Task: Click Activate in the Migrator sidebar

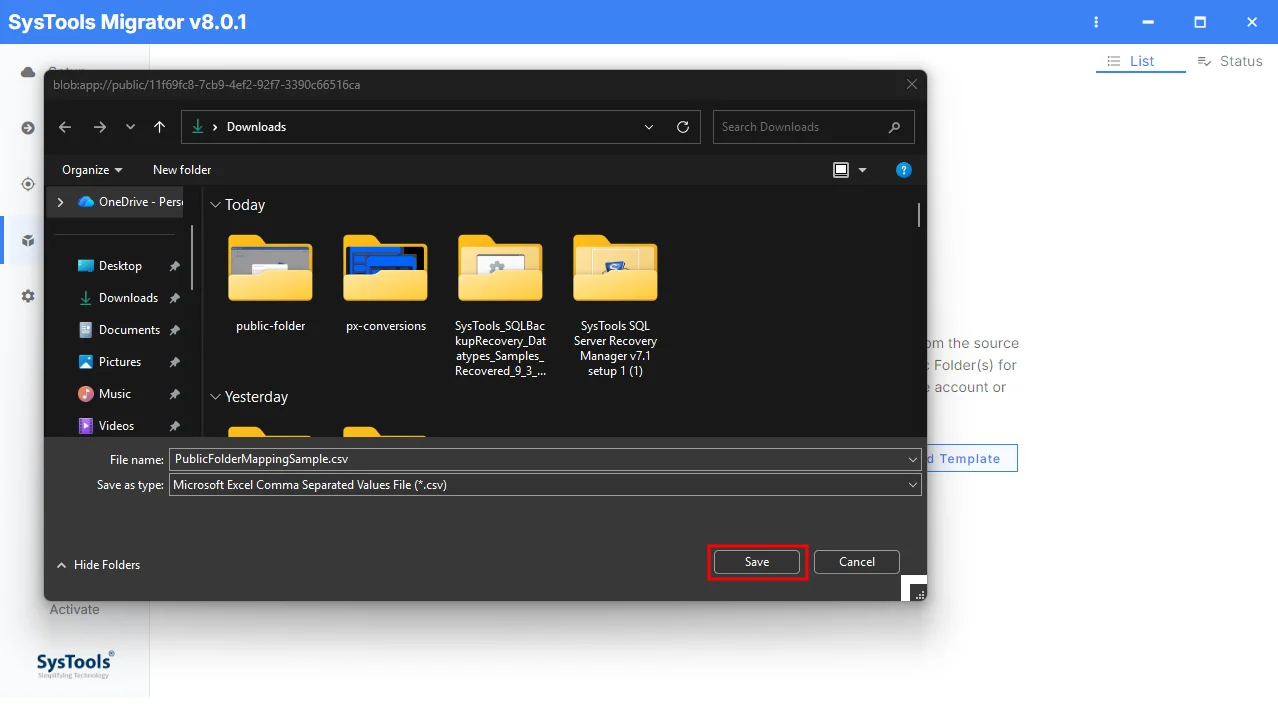Action: [75, 609]
